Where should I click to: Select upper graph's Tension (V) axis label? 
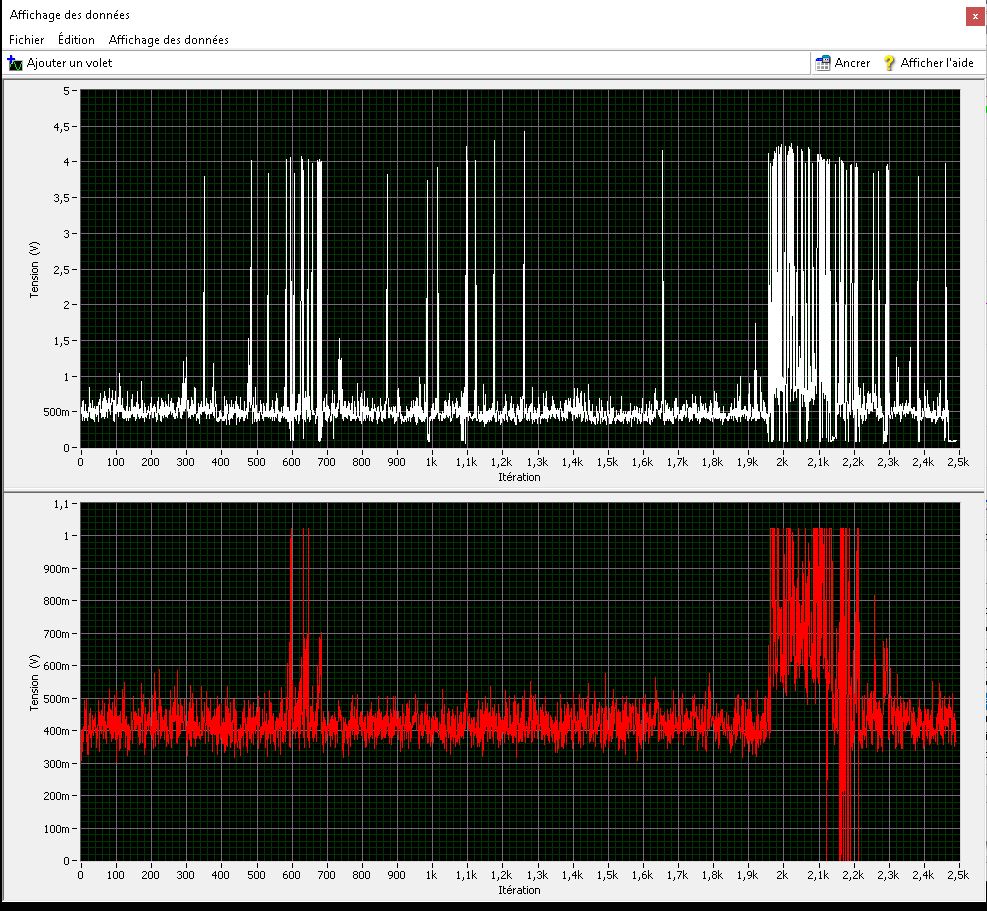(x=35, y=270)
